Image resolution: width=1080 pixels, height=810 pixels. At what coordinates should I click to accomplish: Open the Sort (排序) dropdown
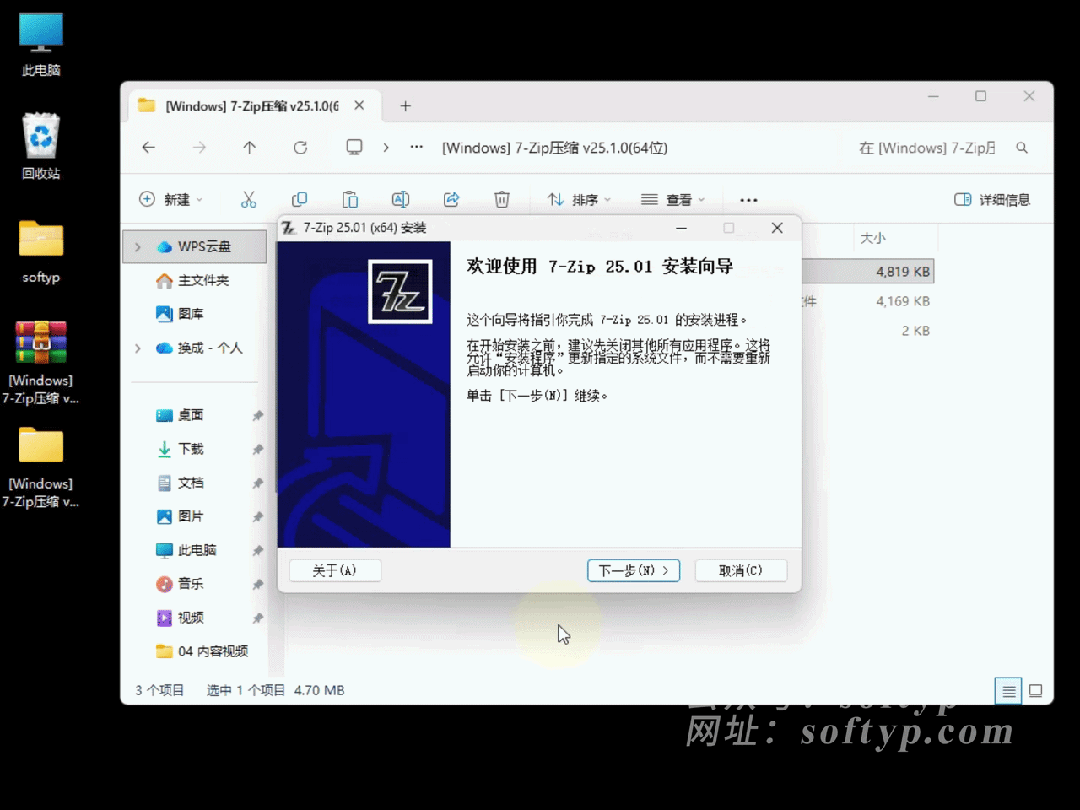click(579, 200)
